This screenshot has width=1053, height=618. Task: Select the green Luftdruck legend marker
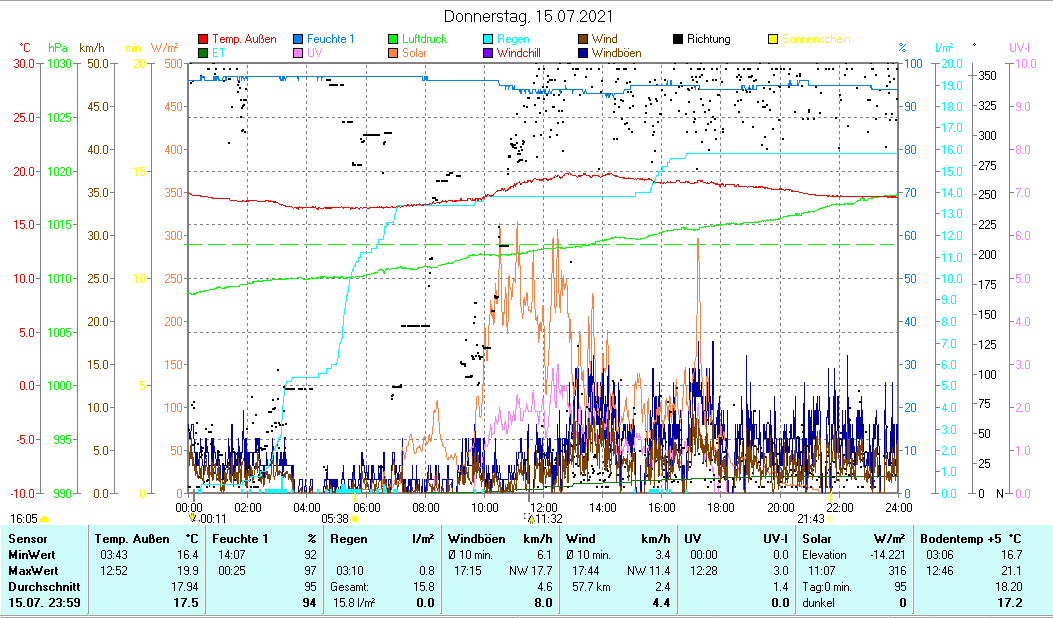[x=394, y=39]
